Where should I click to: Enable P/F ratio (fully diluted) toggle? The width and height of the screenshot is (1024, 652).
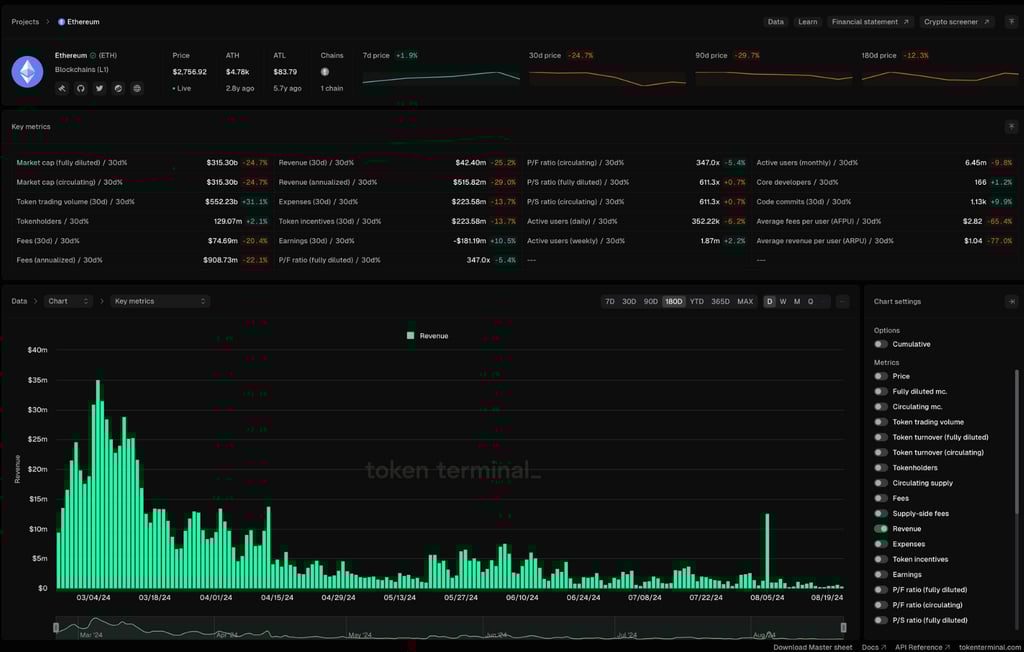[x=881, y=589]
